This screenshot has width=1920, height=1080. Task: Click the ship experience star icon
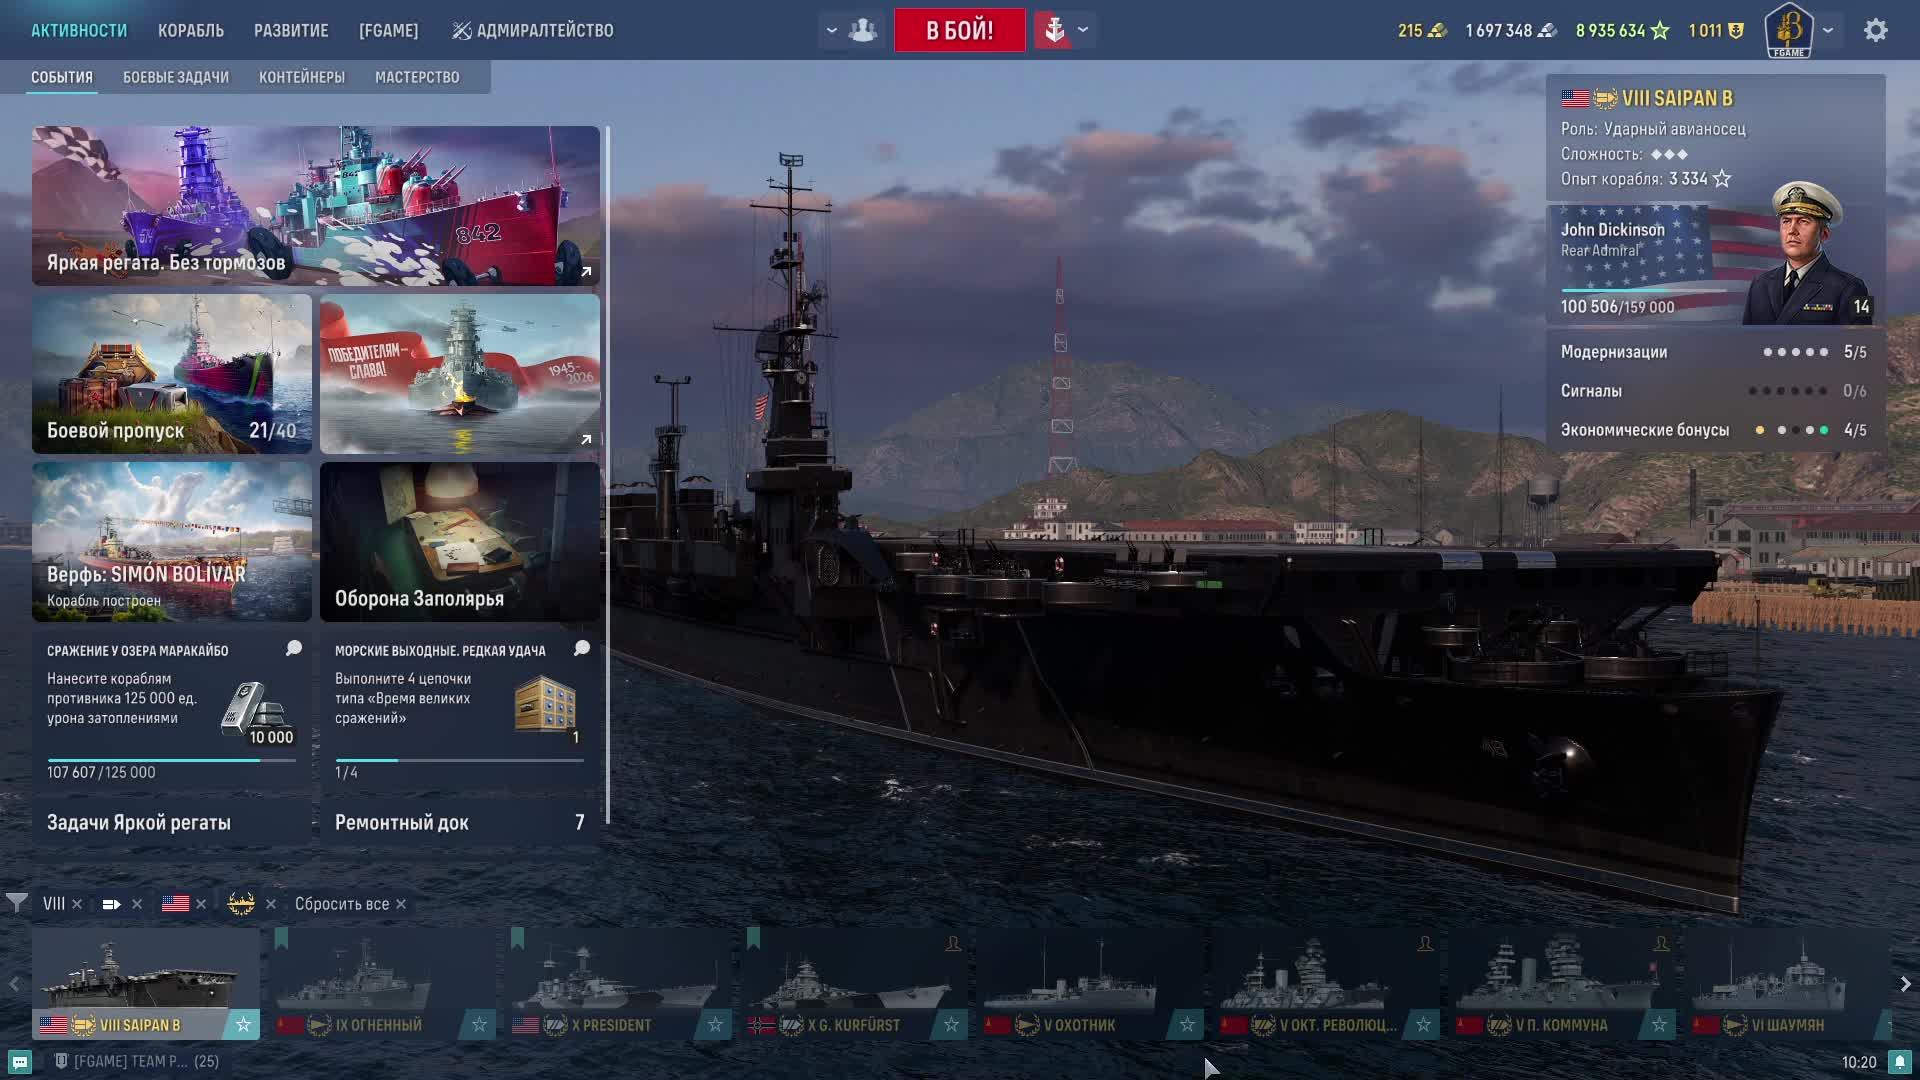pos(1722,179)
